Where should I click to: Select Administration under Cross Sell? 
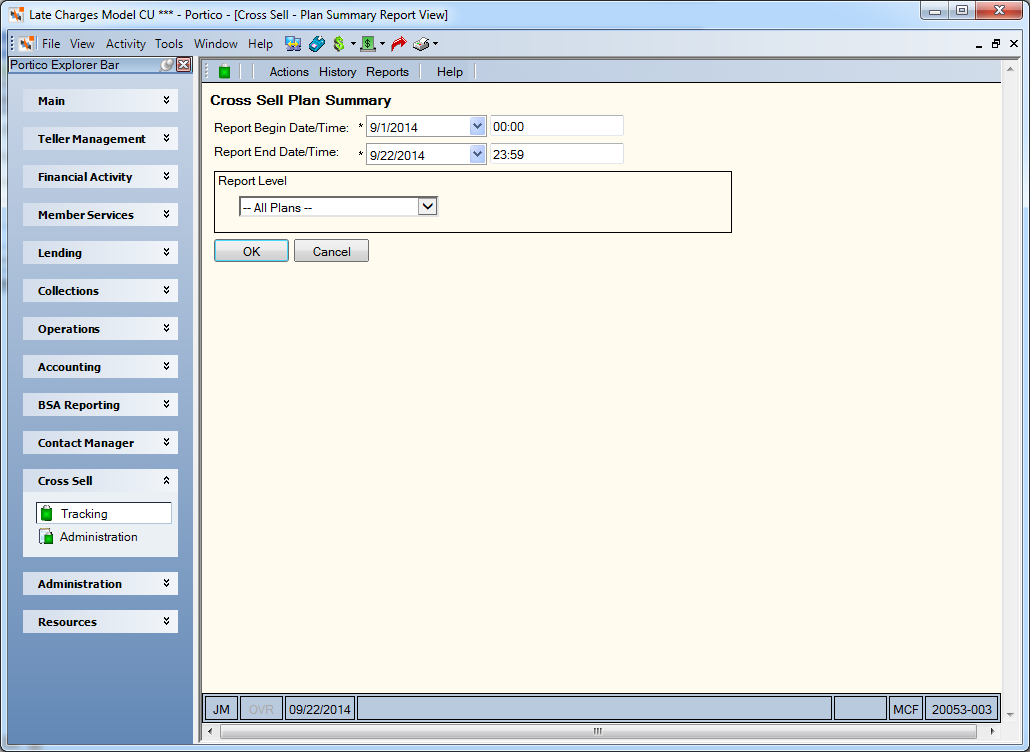click(99, 537)
